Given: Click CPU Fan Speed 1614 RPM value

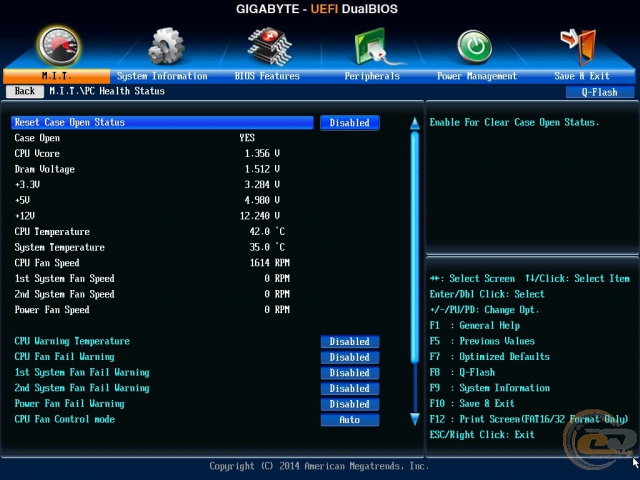Looking at the screenshot, I should coord(269,263).
